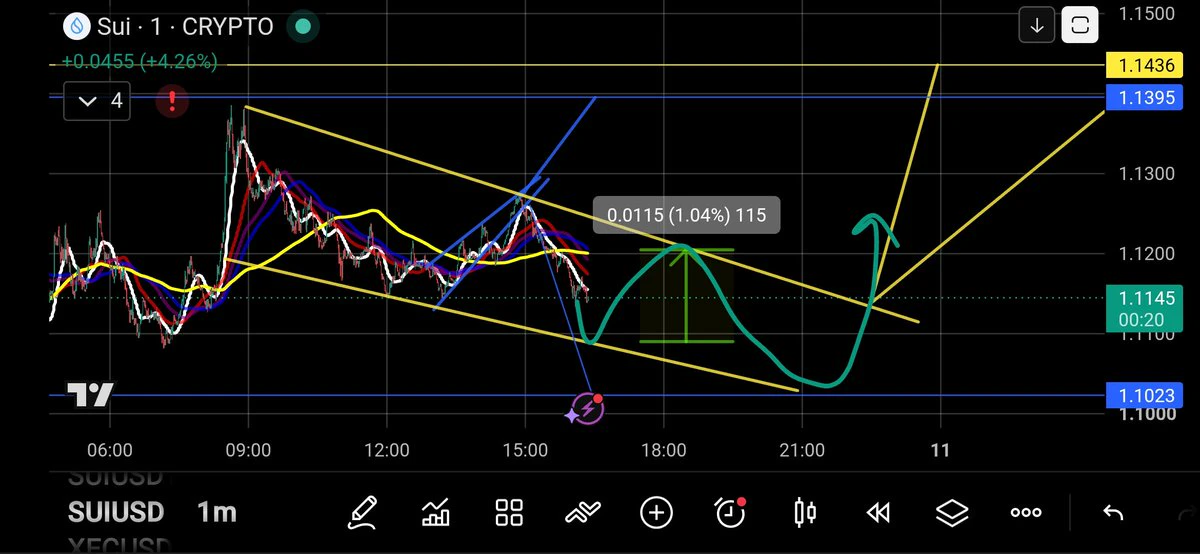Tap the +0.0455 (+4.26%) change value

[139, 61]
